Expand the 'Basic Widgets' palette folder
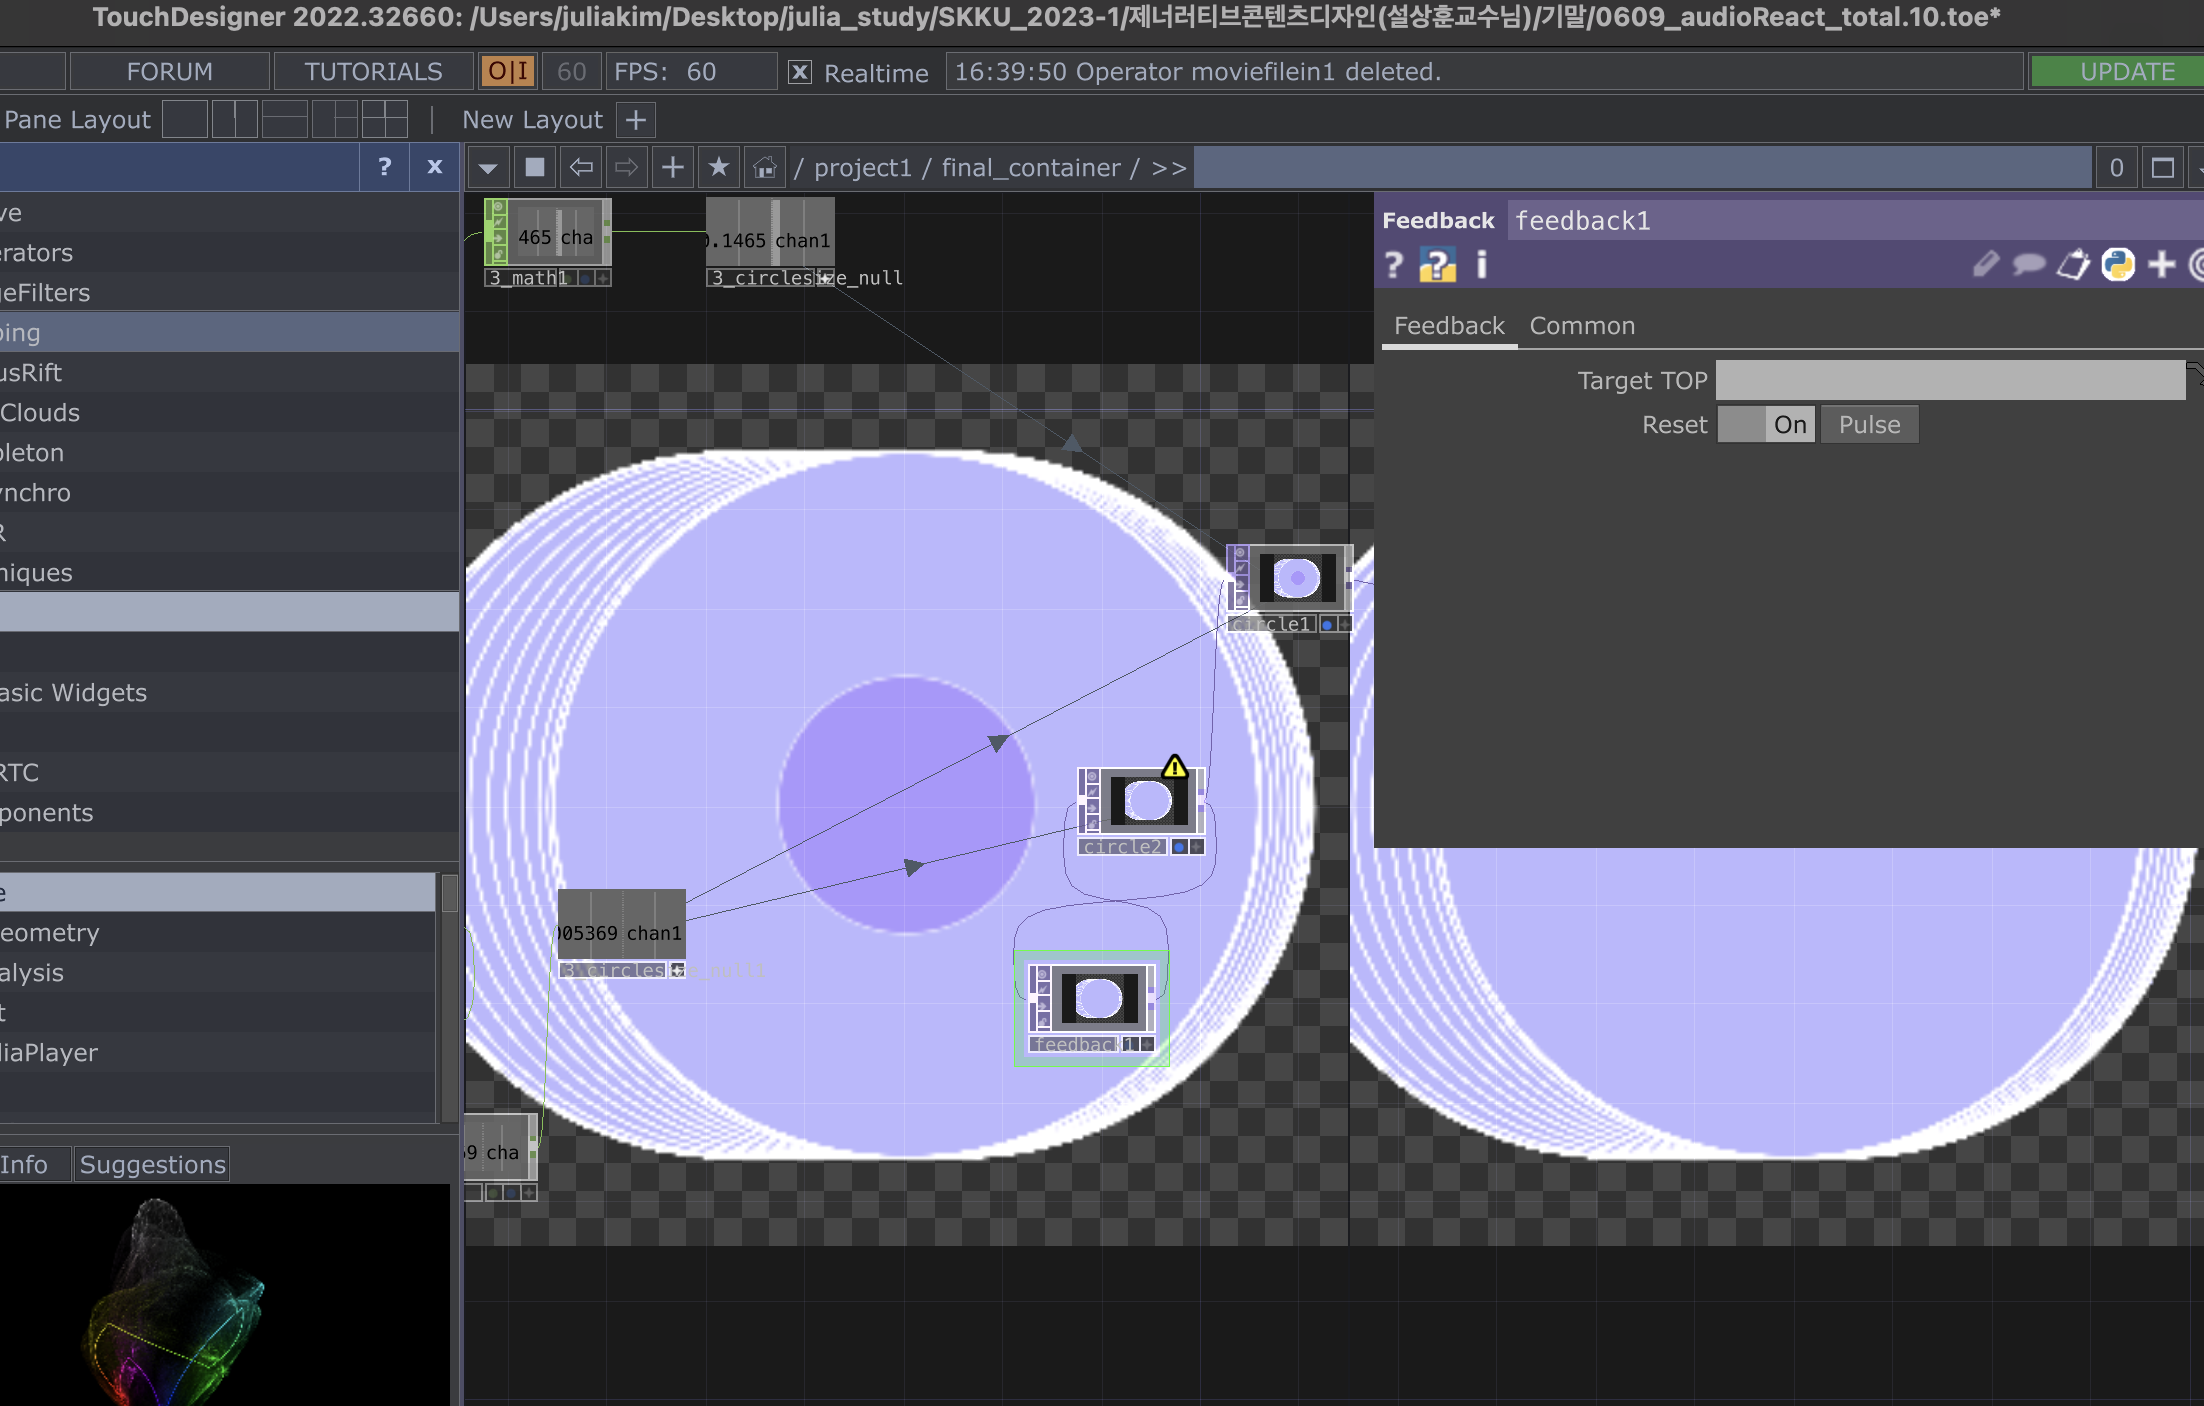Viewport: 2204px width, 1406px height. tap(74, 692)
